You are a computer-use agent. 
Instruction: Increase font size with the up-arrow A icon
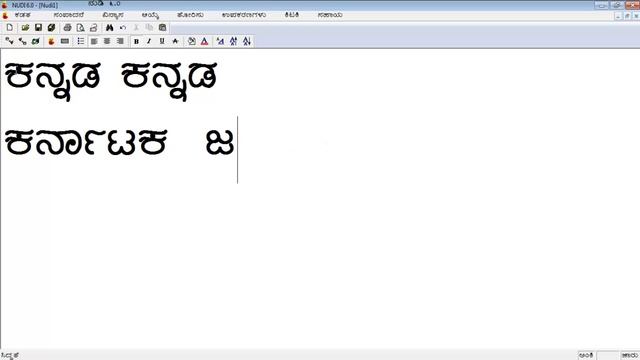[233, 41]
